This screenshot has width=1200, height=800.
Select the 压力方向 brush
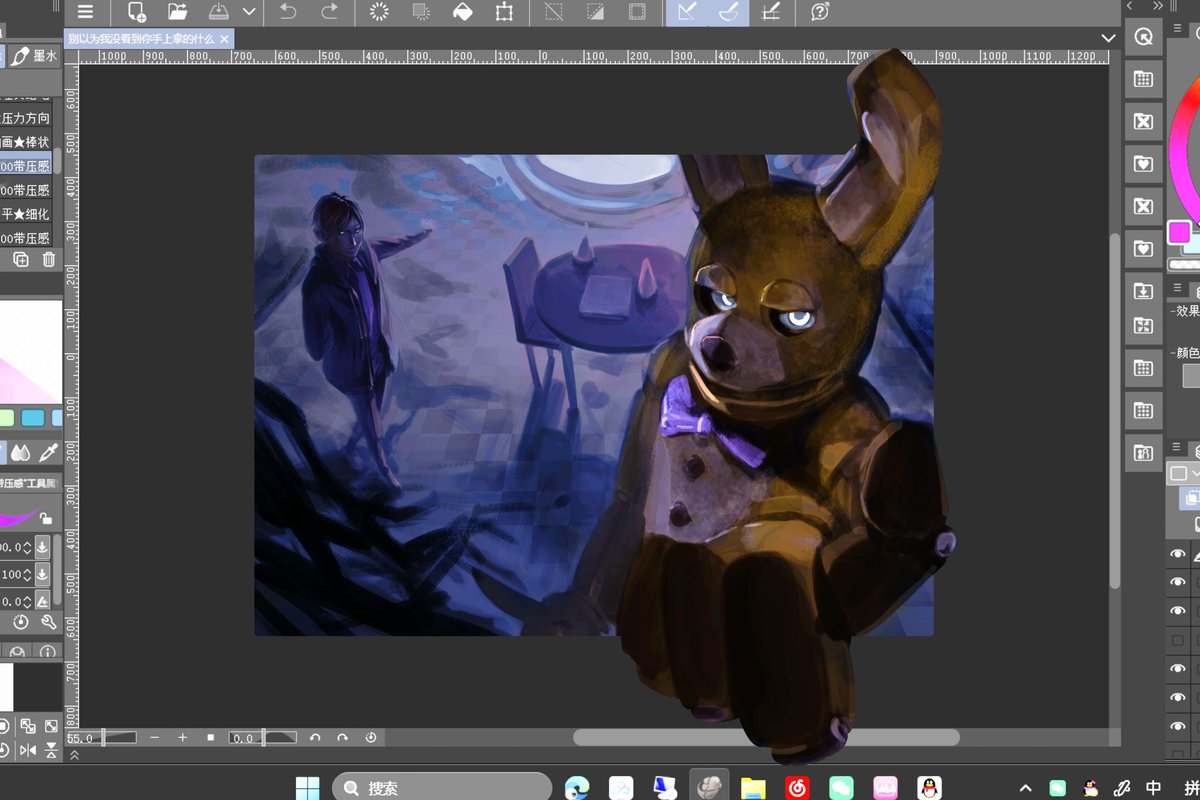point(26,118)
